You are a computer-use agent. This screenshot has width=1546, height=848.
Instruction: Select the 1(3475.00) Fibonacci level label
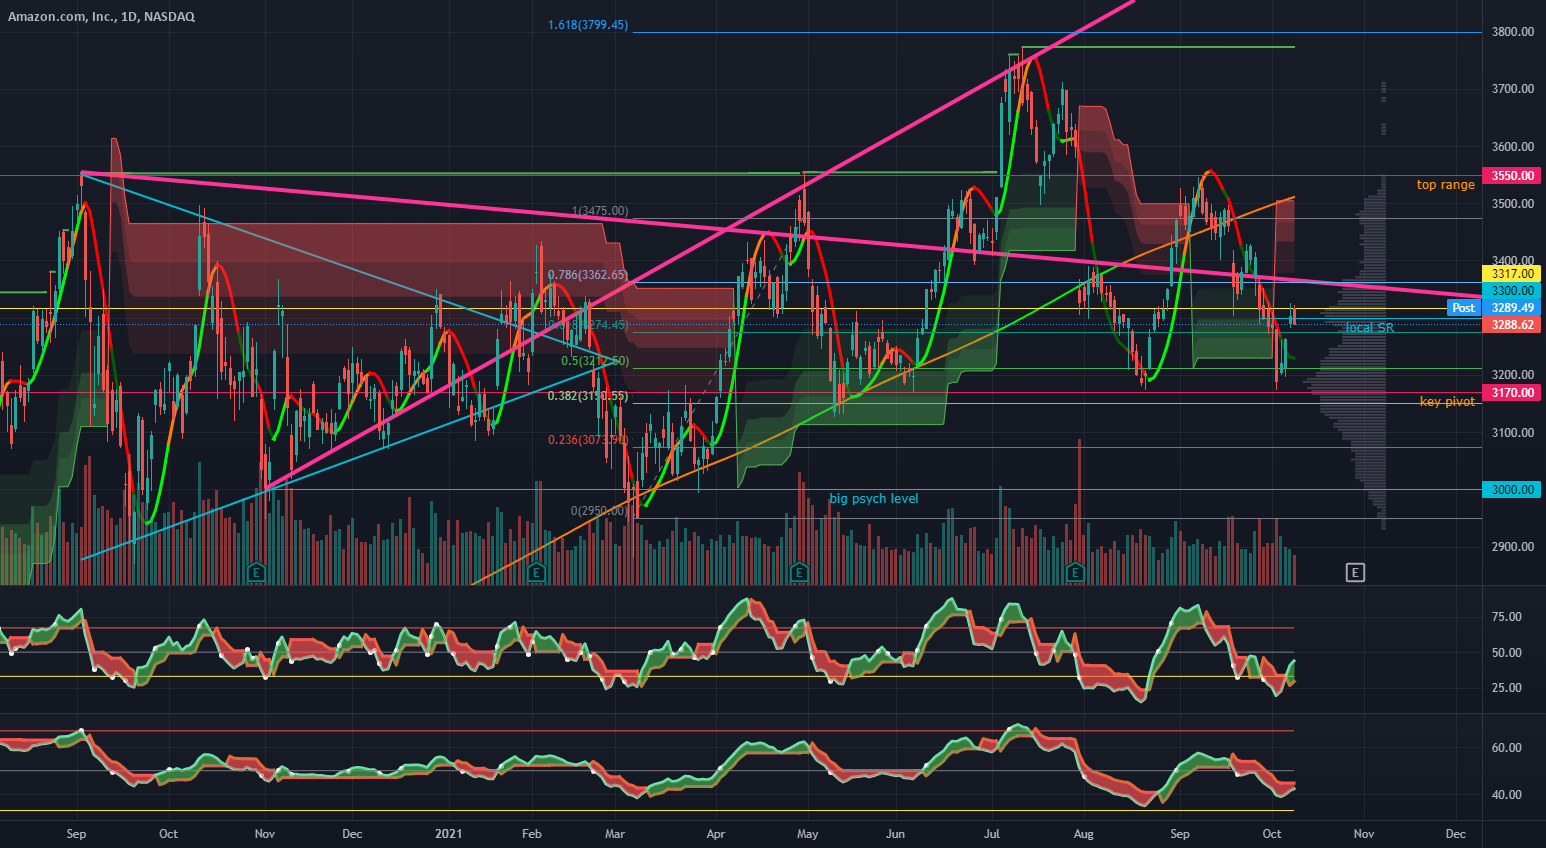pyautogui.click(x=600, y=211)
